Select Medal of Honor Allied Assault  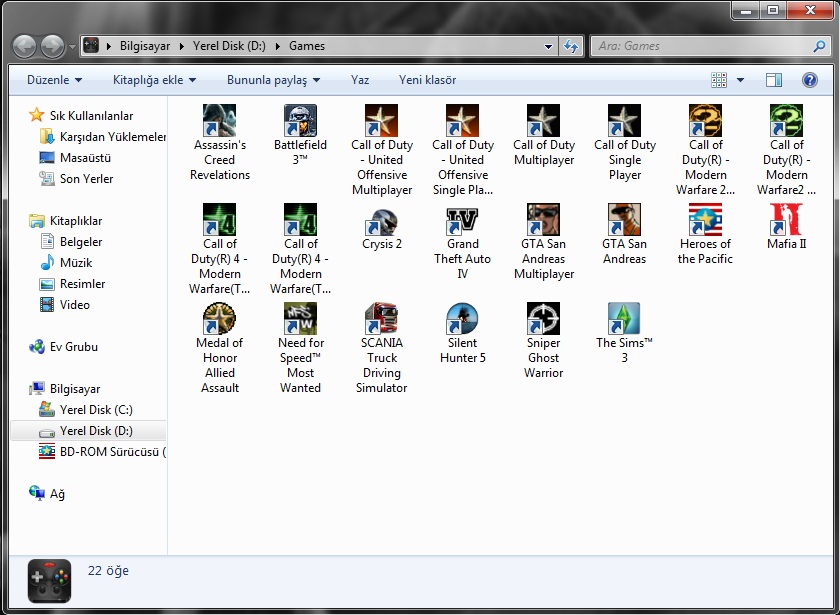220,348
